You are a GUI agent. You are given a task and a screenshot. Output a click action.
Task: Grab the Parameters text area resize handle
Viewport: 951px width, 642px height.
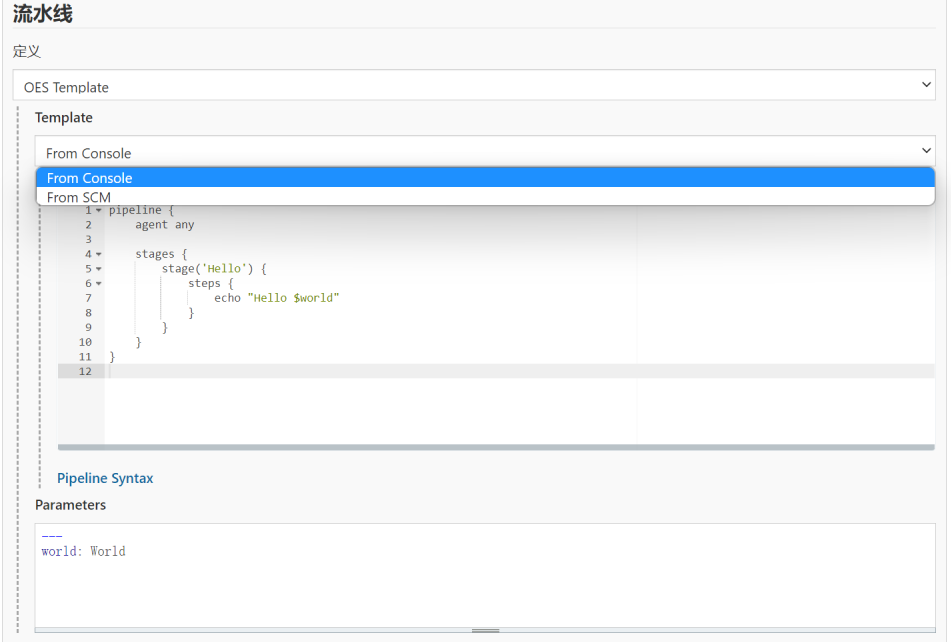[x=485, y=630]
